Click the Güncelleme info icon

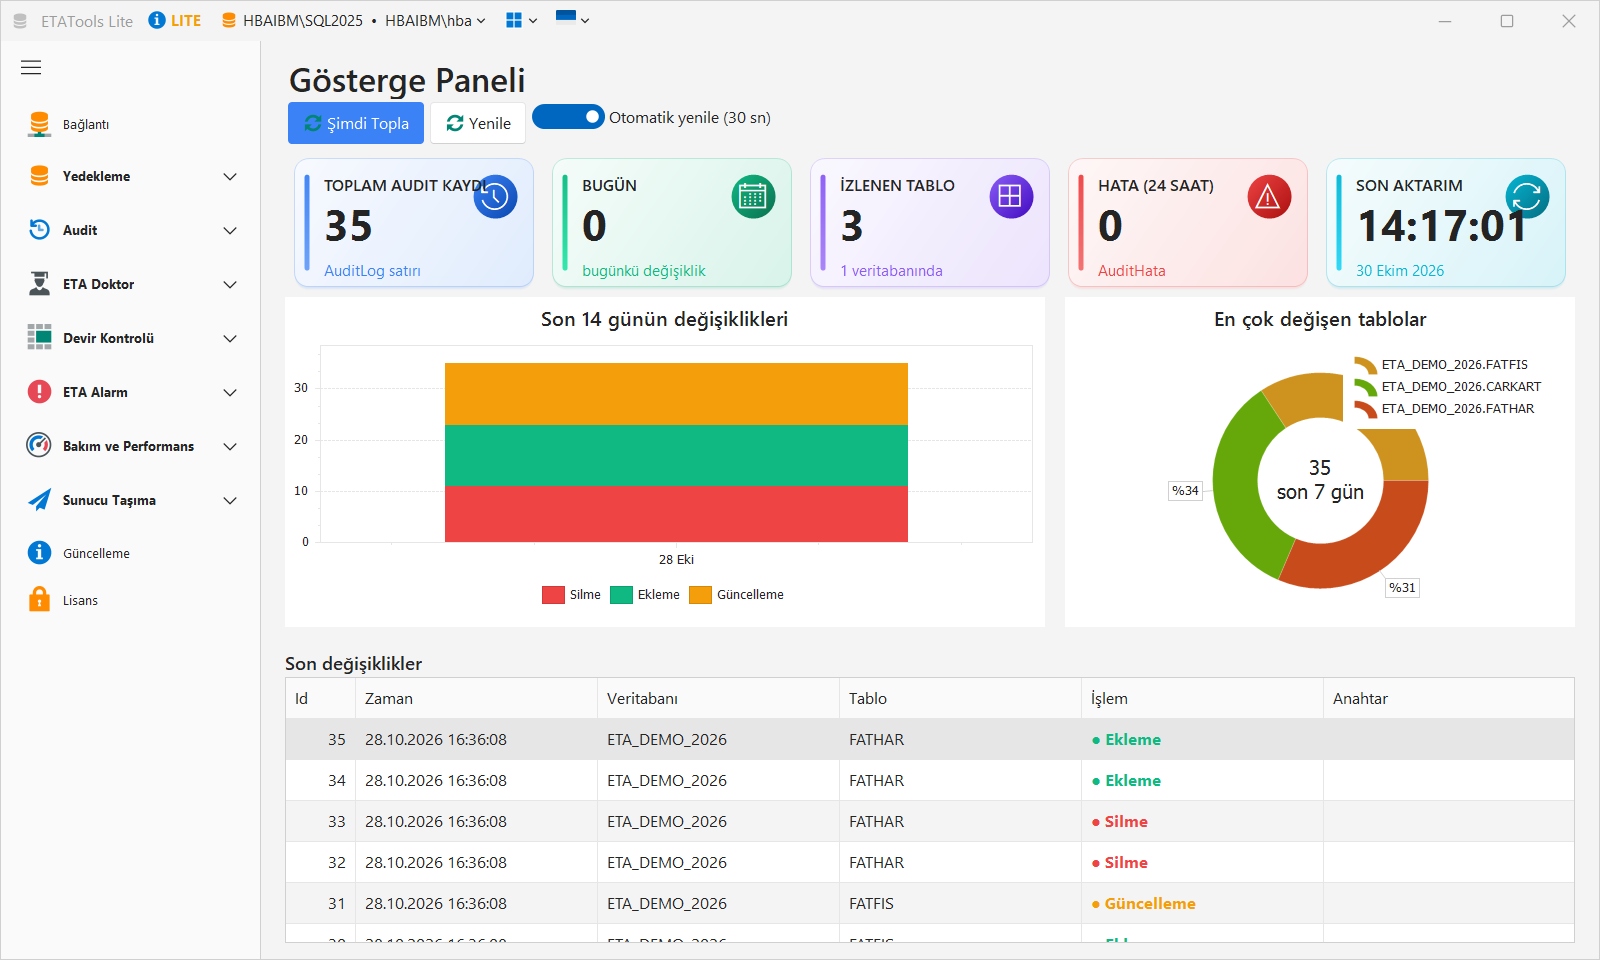[x=39, y=552]
